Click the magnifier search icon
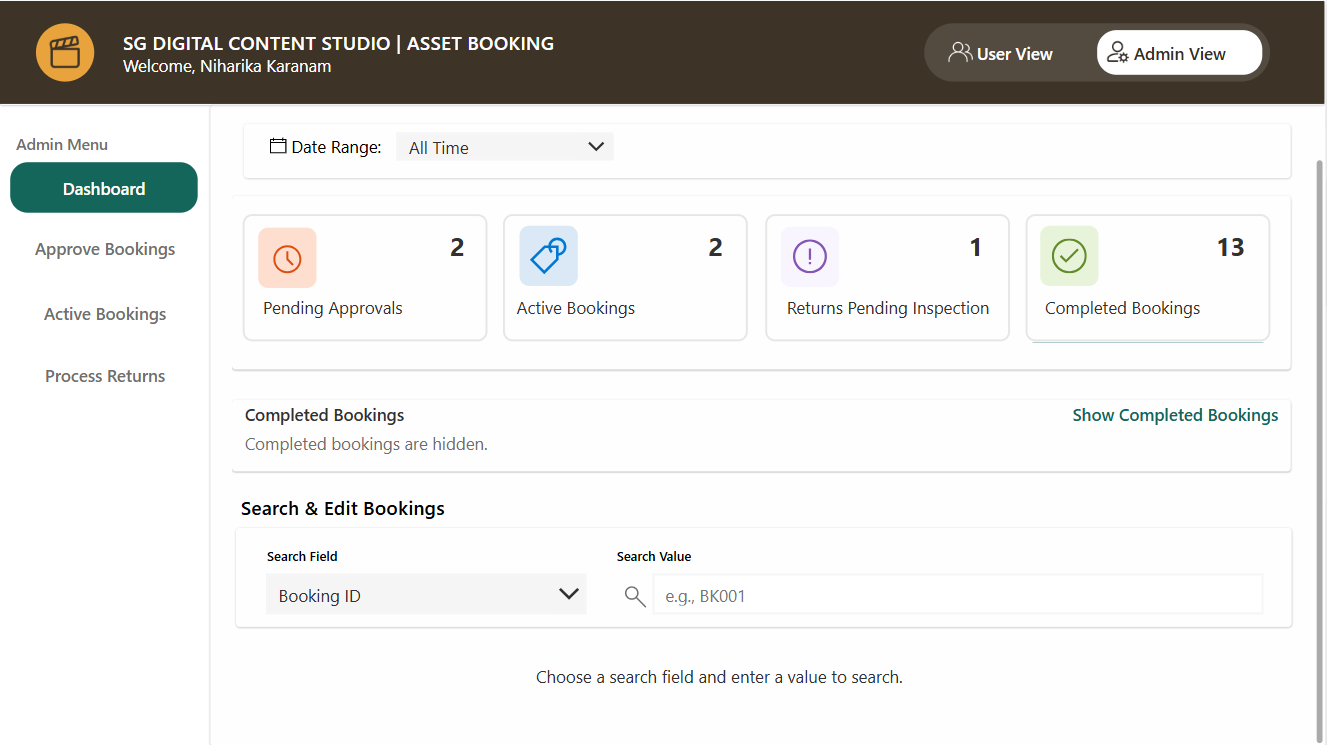The image size is (1327, 745). pyautogui.click(x=635, y=596)
